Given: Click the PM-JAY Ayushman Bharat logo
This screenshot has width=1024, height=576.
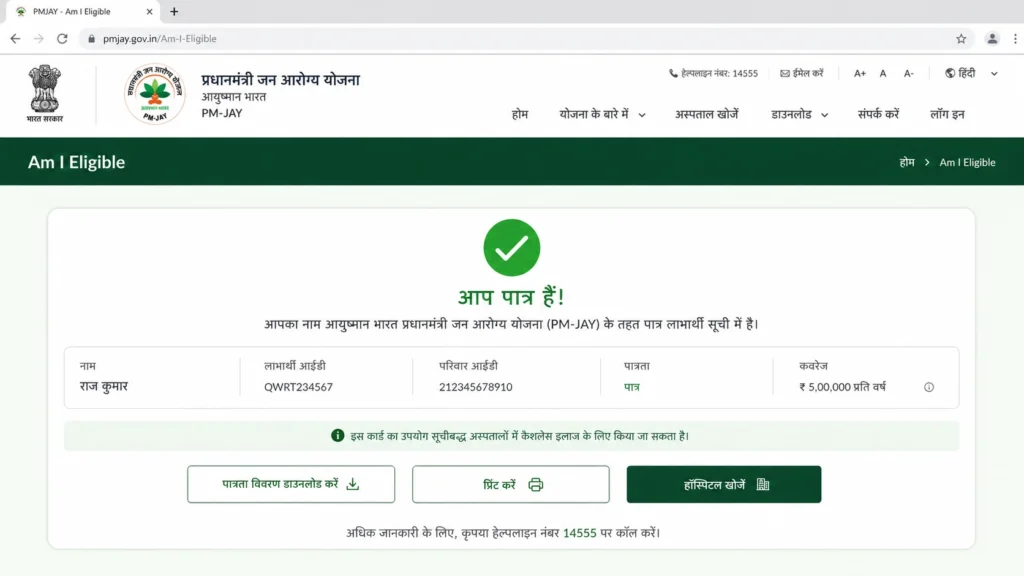Looking at the screenshot, I should point(155,93).
